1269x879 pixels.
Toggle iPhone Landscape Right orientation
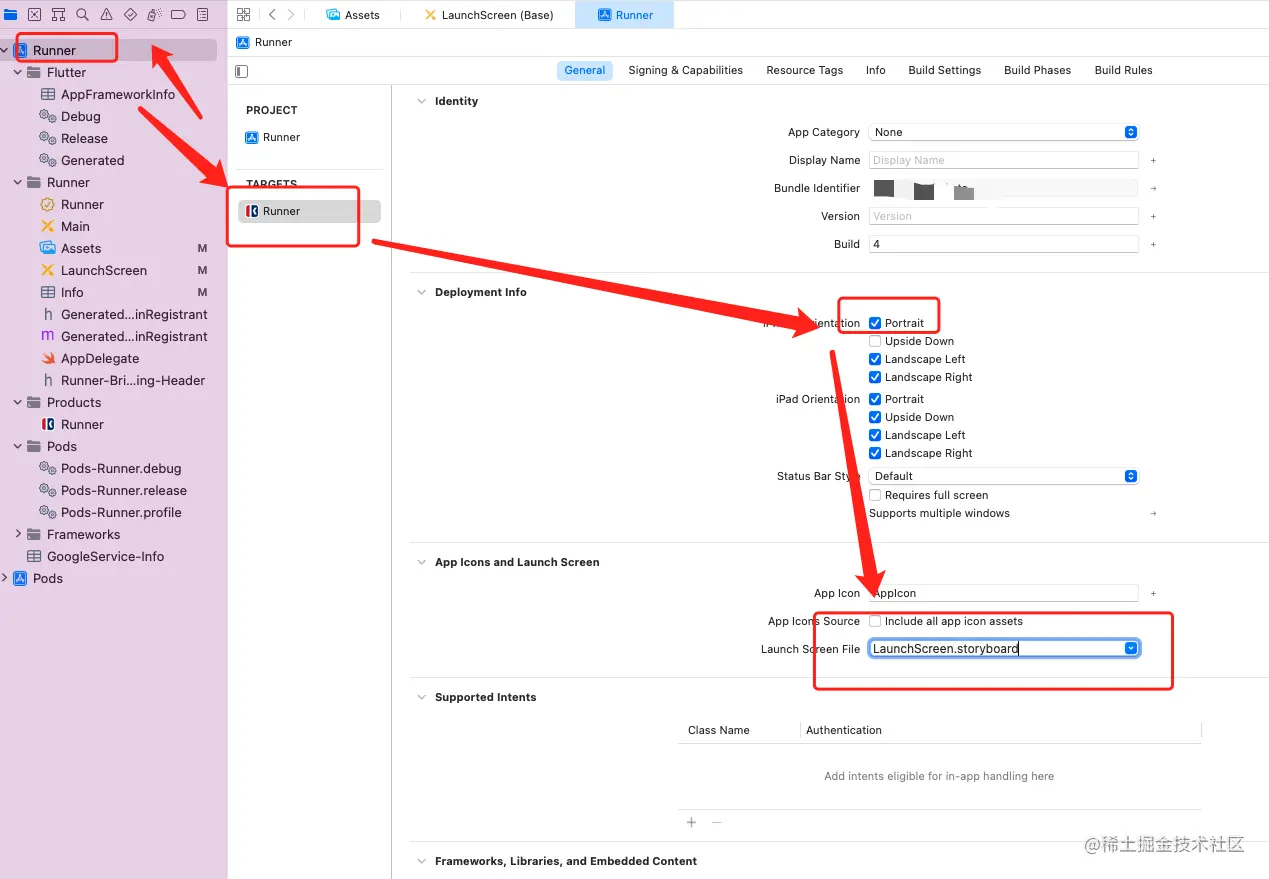click(x=875, y=377)
